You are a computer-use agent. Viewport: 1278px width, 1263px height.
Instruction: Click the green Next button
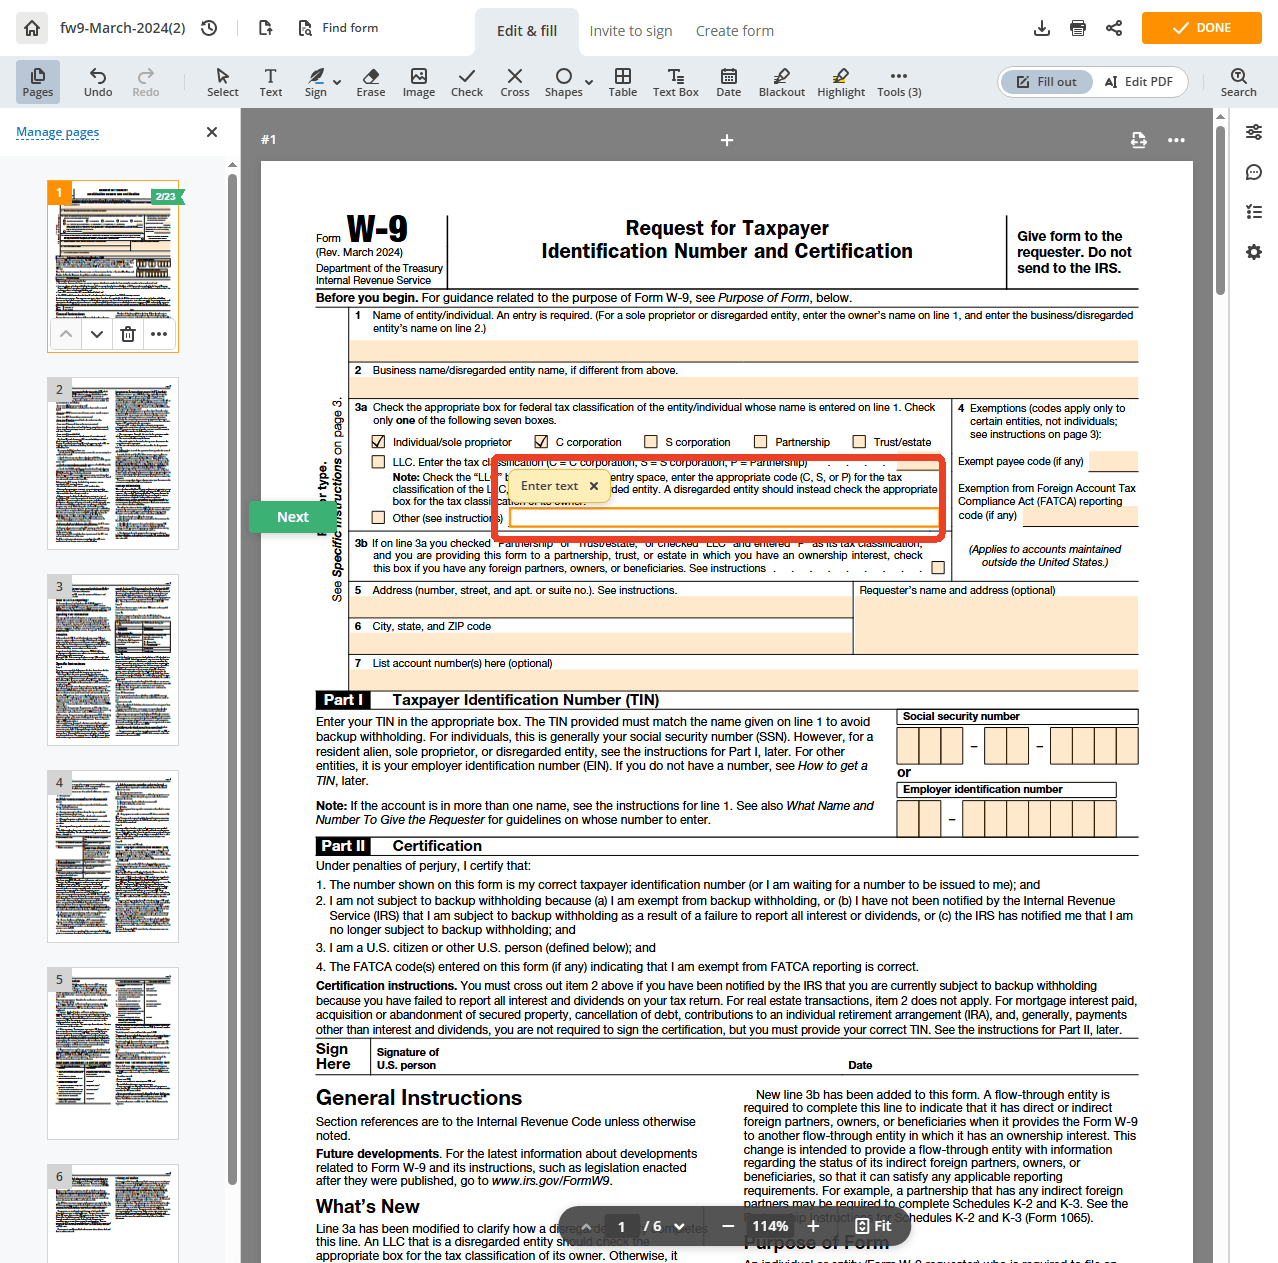click(293, 517)
